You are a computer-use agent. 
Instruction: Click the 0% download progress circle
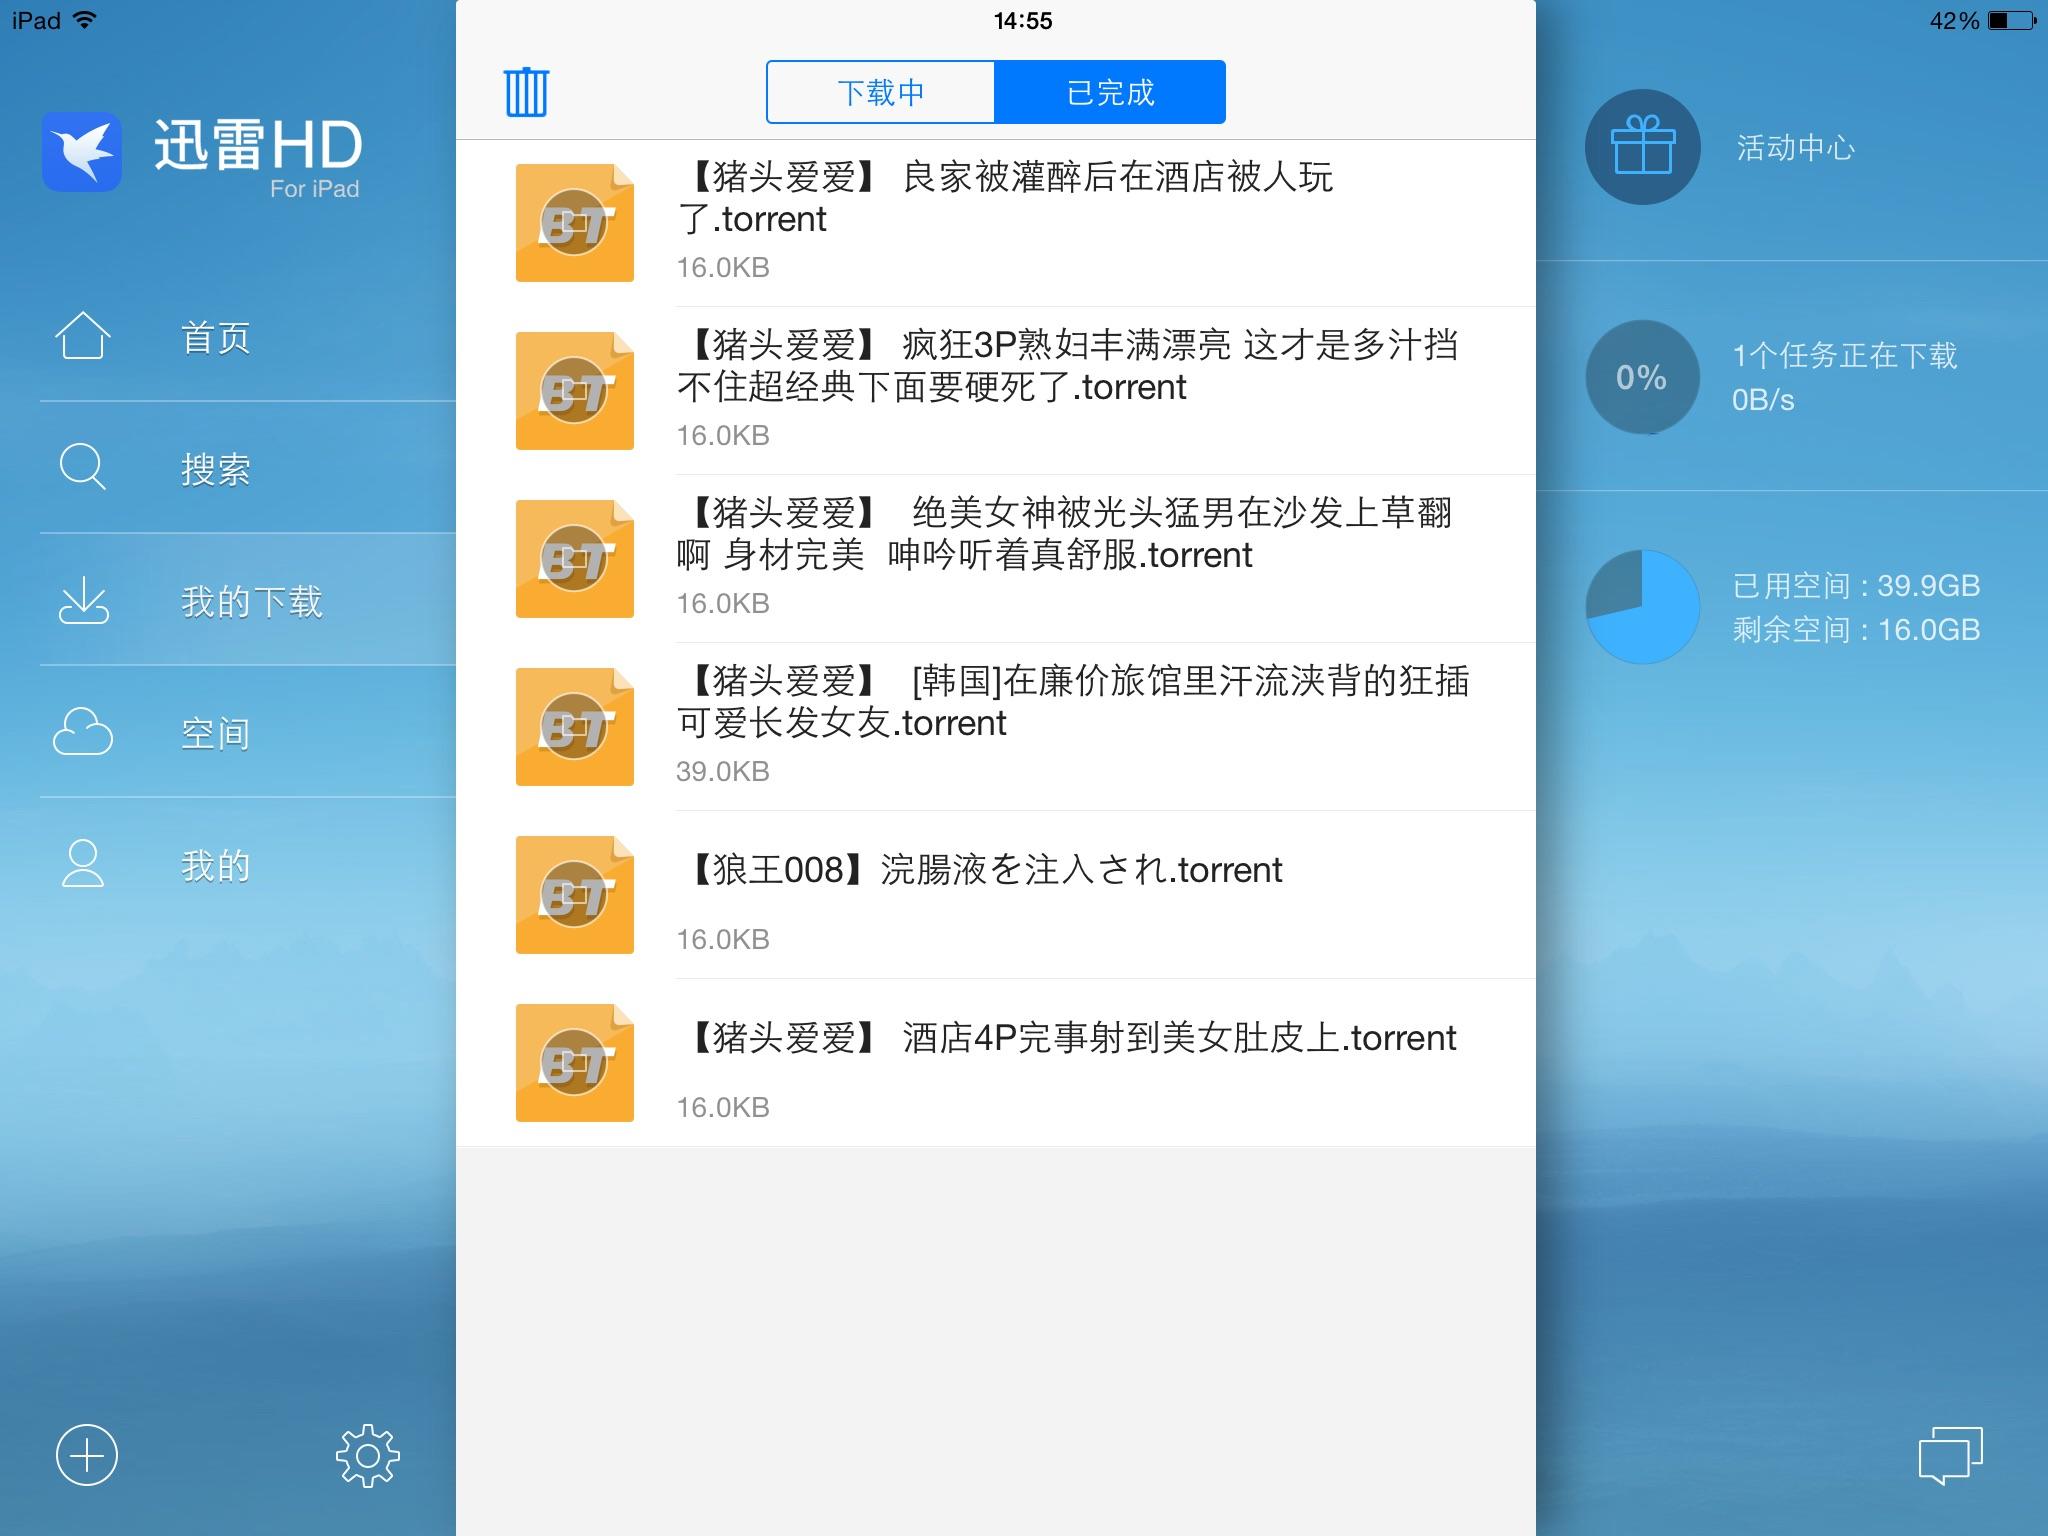1642,377
